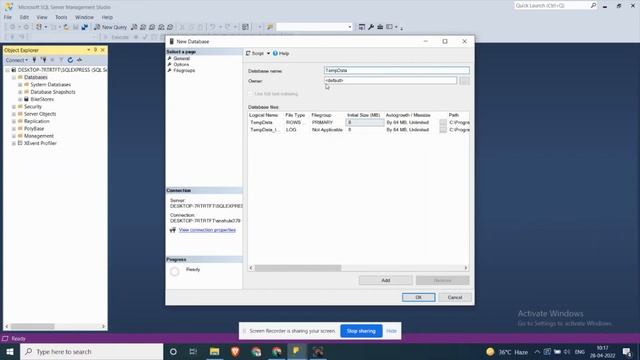Open Cortana circle icon on taskbar
The image size is (640, 360).
pos(173,351)
